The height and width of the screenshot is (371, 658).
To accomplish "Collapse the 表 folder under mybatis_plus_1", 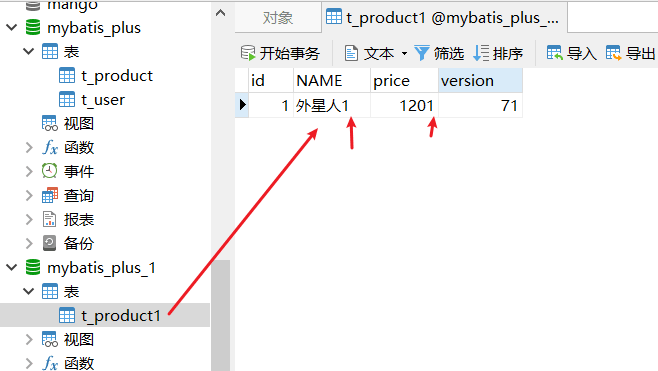I will [29, 291].
